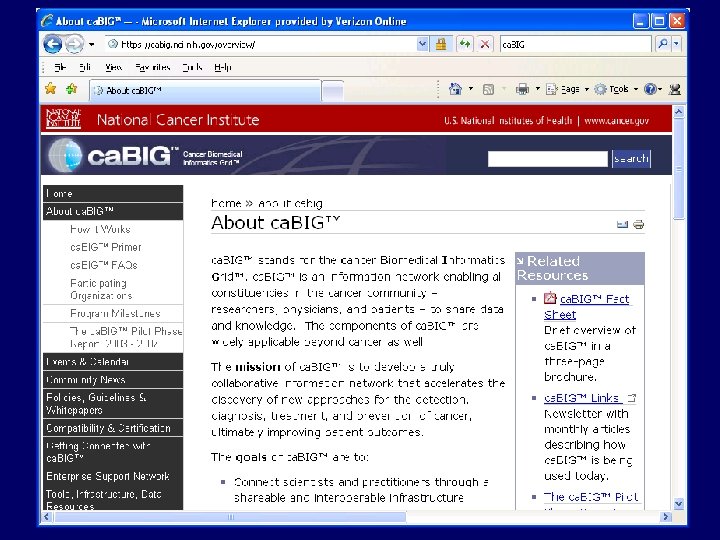Click the toolbar Print icon

522,89
